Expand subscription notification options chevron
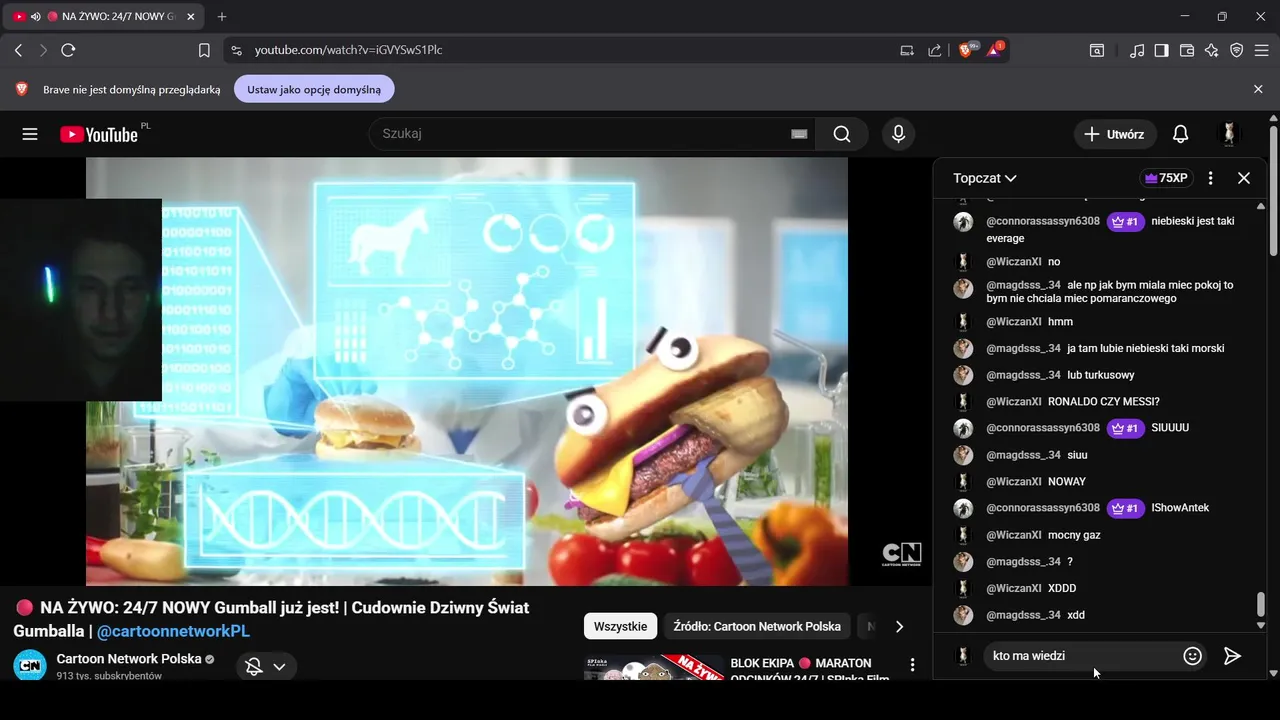This screenshot has width=1280, height=720. click(279, 667)
